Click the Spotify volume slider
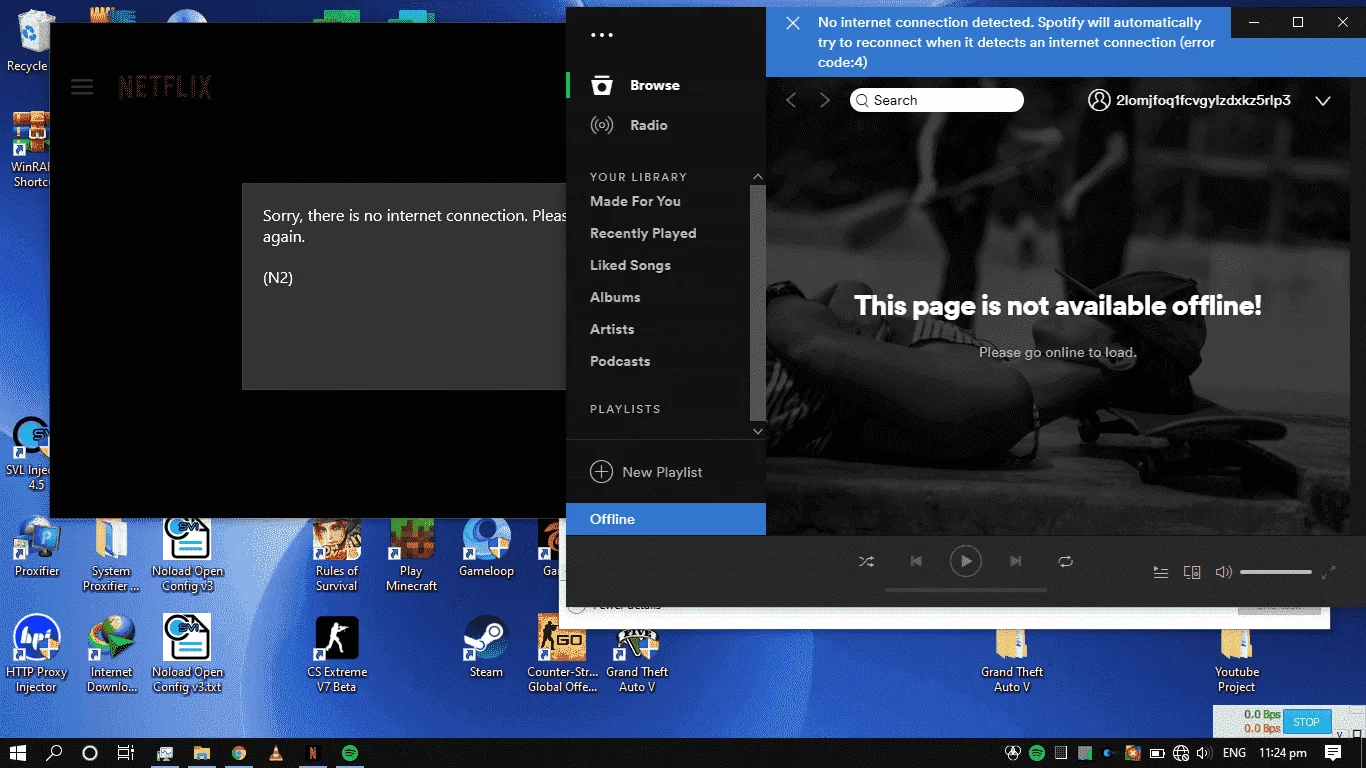1366x768 pixels. pos(1276,572)
